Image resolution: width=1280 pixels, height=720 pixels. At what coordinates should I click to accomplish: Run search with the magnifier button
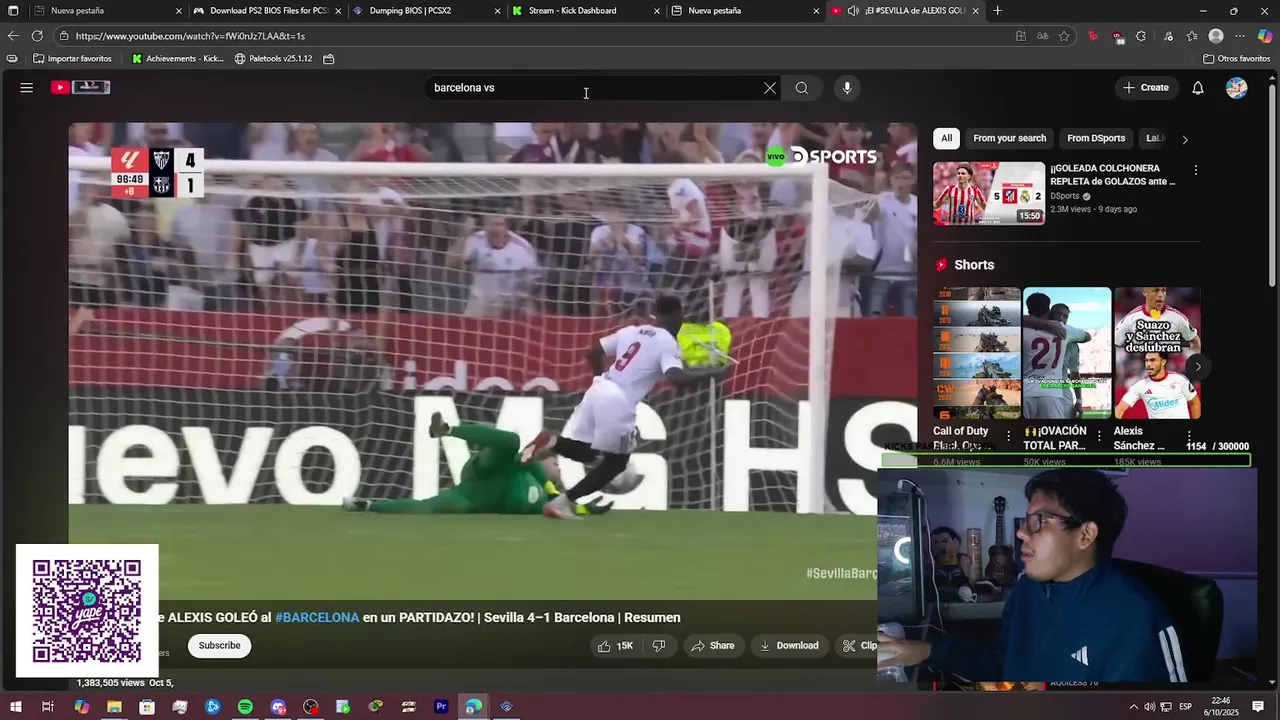click(802, 88)
